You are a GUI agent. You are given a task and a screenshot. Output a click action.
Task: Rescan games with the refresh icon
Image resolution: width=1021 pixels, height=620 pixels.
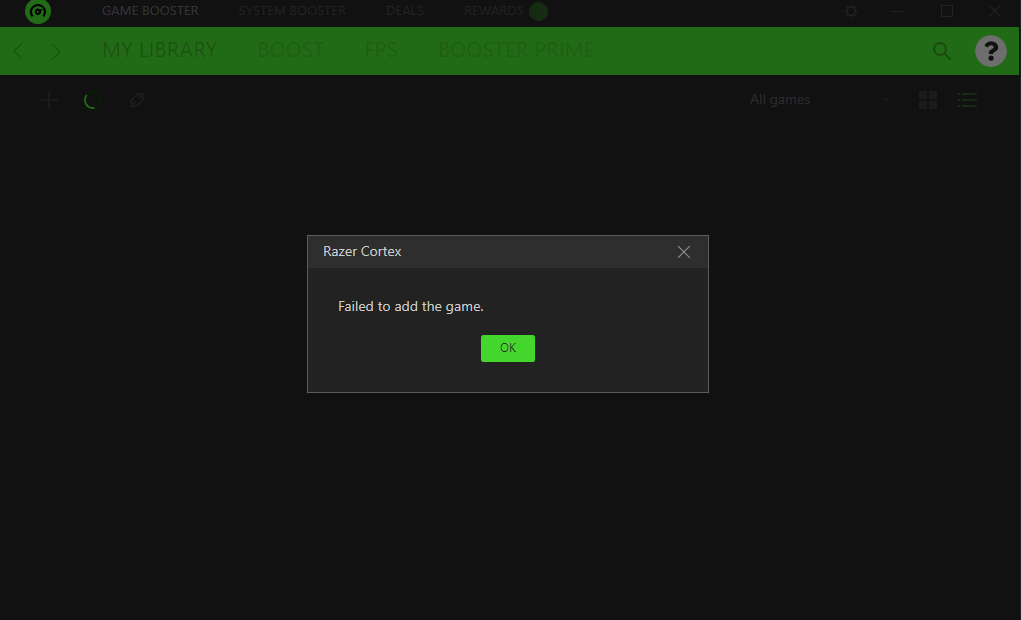(x=92, y=100)
